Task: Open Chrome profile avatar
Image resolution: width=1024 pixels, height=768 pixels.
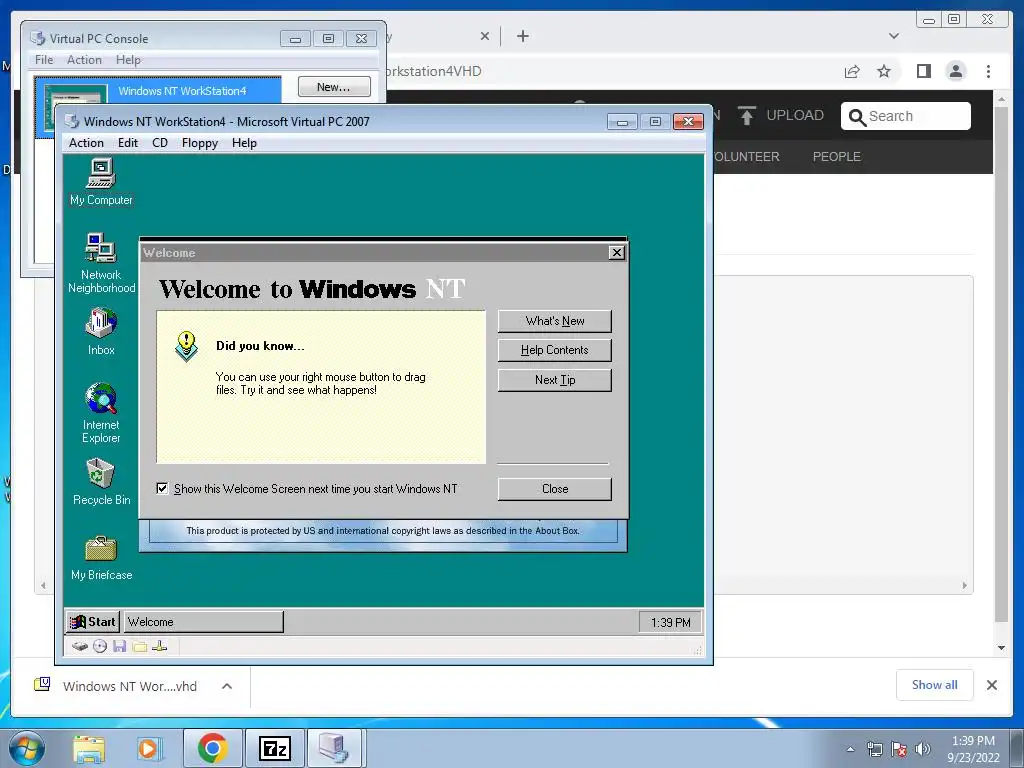Action: (x=956, y=71)
